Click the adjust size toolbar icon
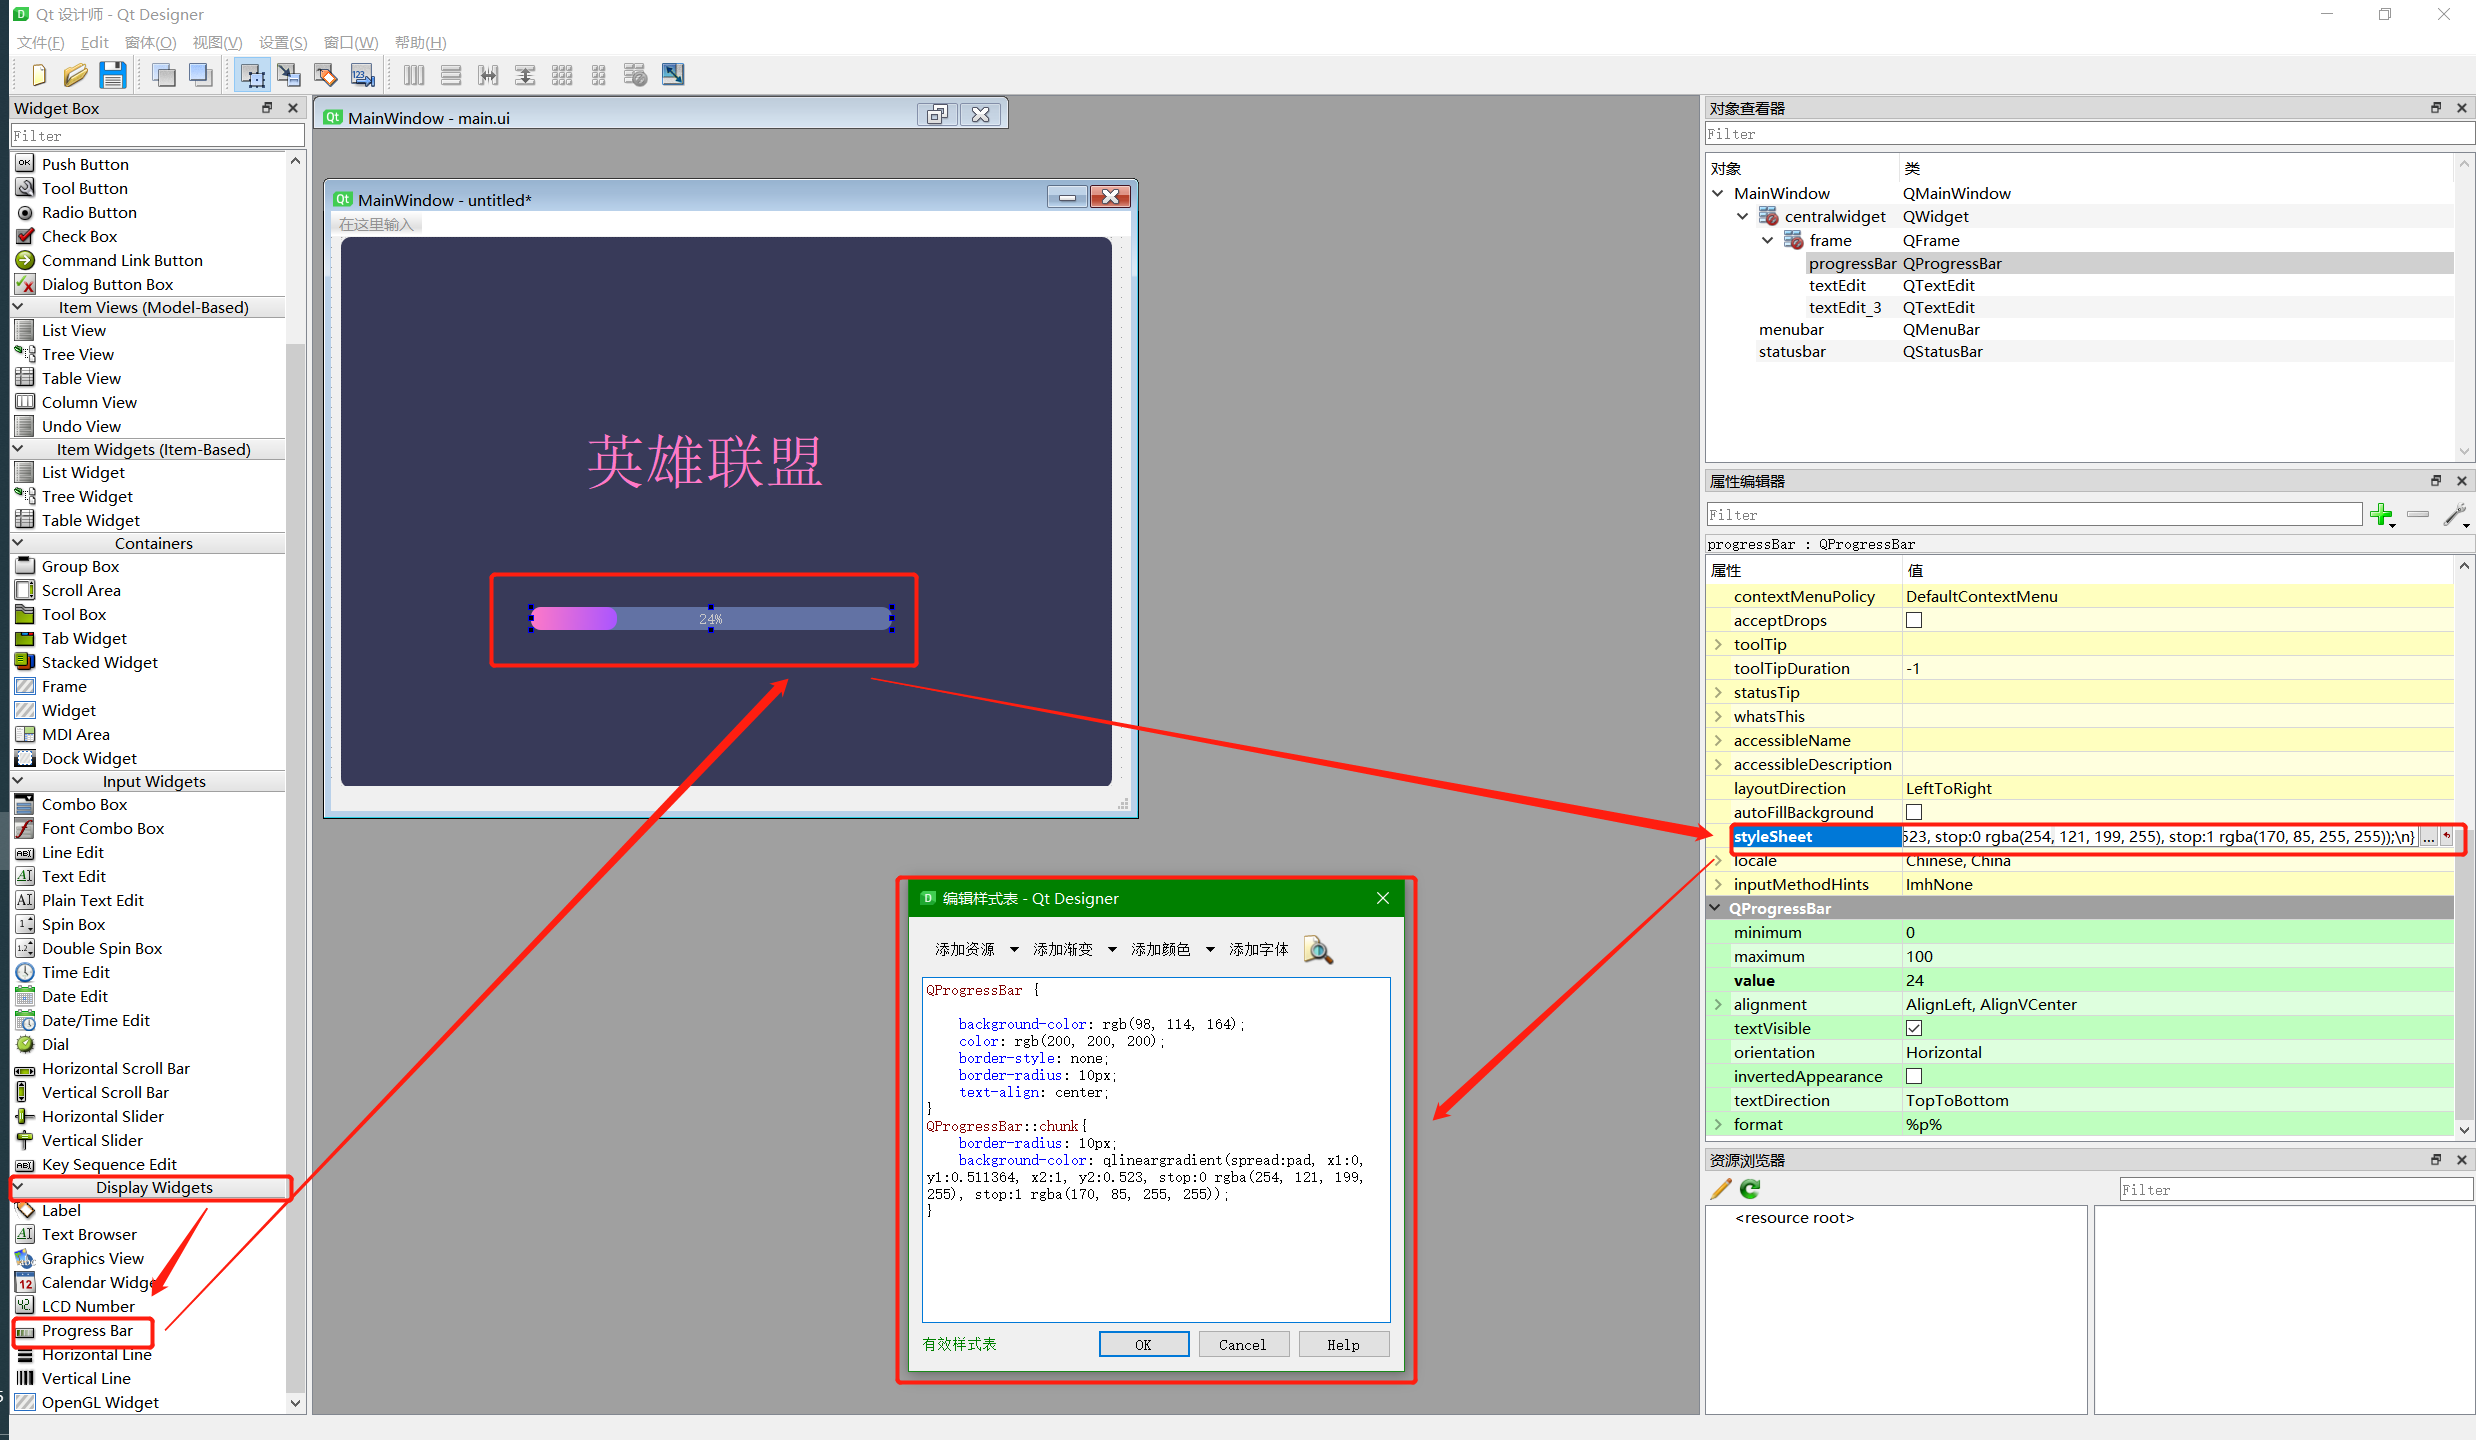 672,74
